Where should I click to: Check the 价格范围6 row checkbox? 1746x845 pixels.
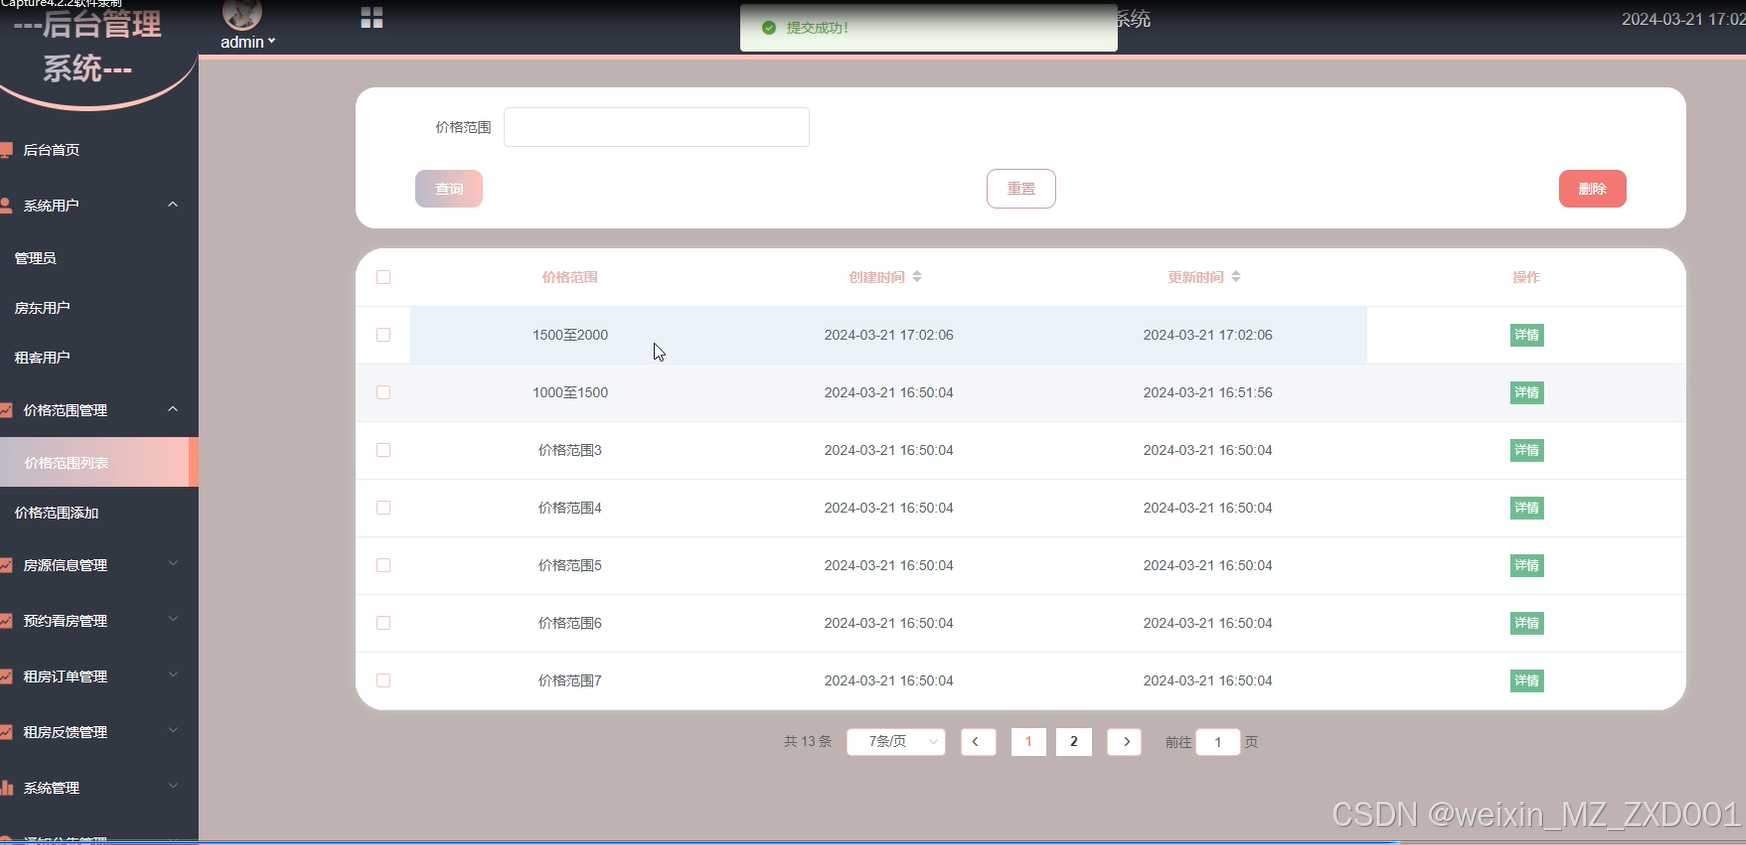pos(383,623)
